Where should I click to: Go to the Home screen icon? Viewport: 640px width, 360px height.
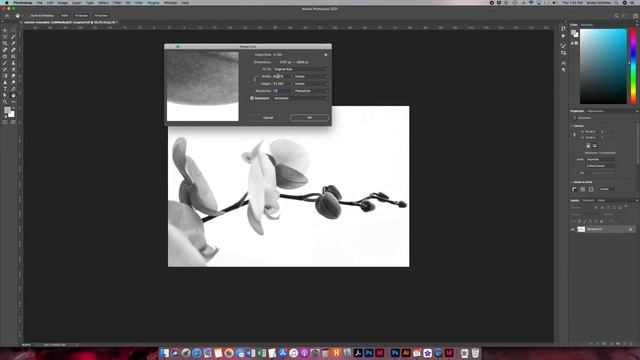click(x=7, y=16)
